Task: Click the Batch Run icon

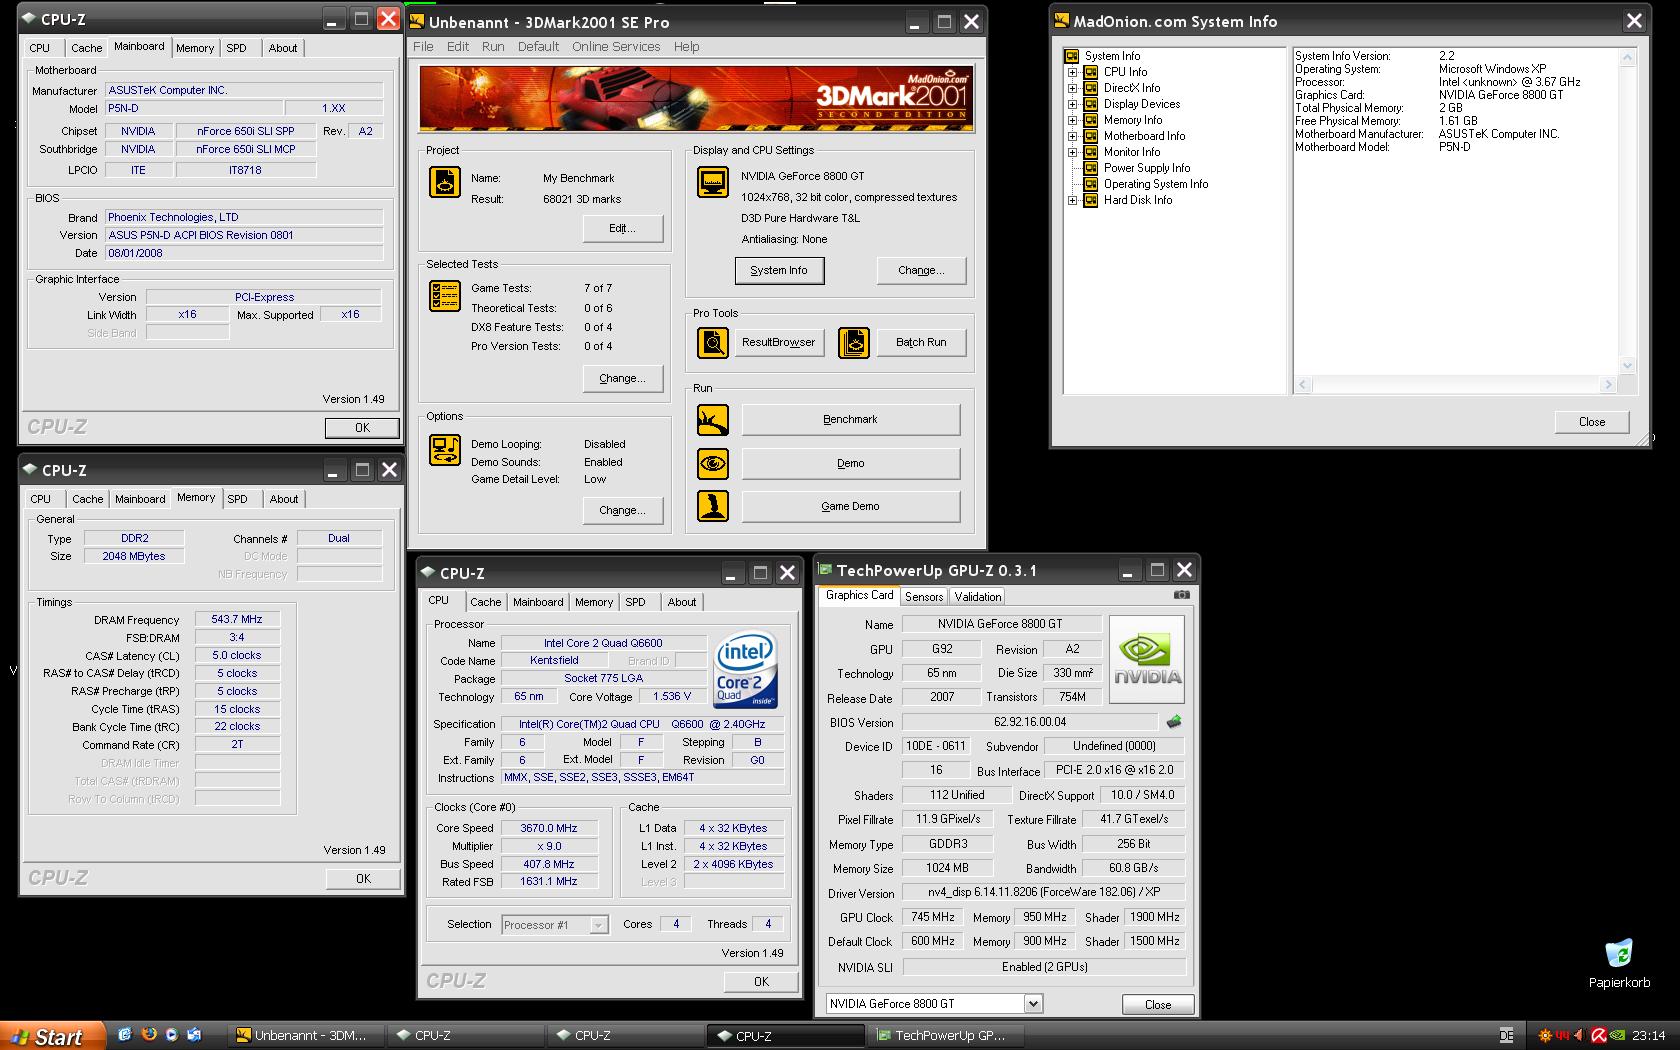Action: click(854, 343)
